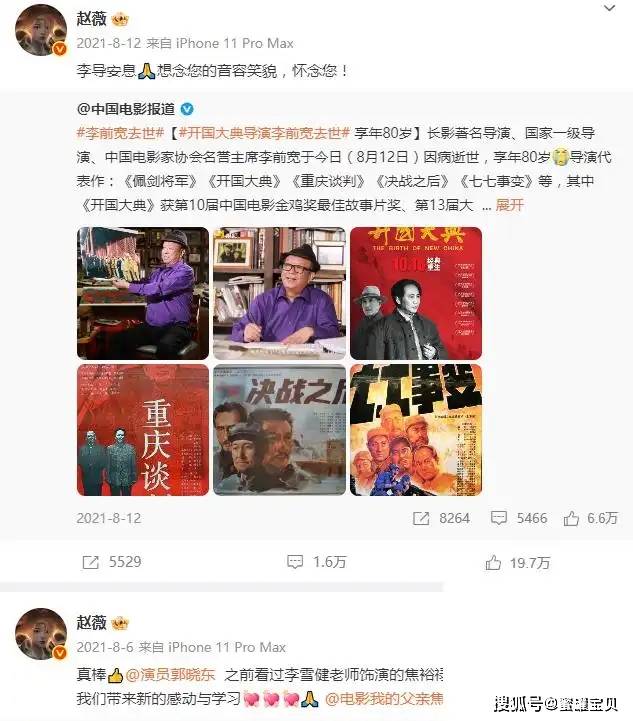Image resolution: width=633 pixels, height=721 pixels.
Task: View the 决战之后 poster thumbnail
Action: click(279, 430)
